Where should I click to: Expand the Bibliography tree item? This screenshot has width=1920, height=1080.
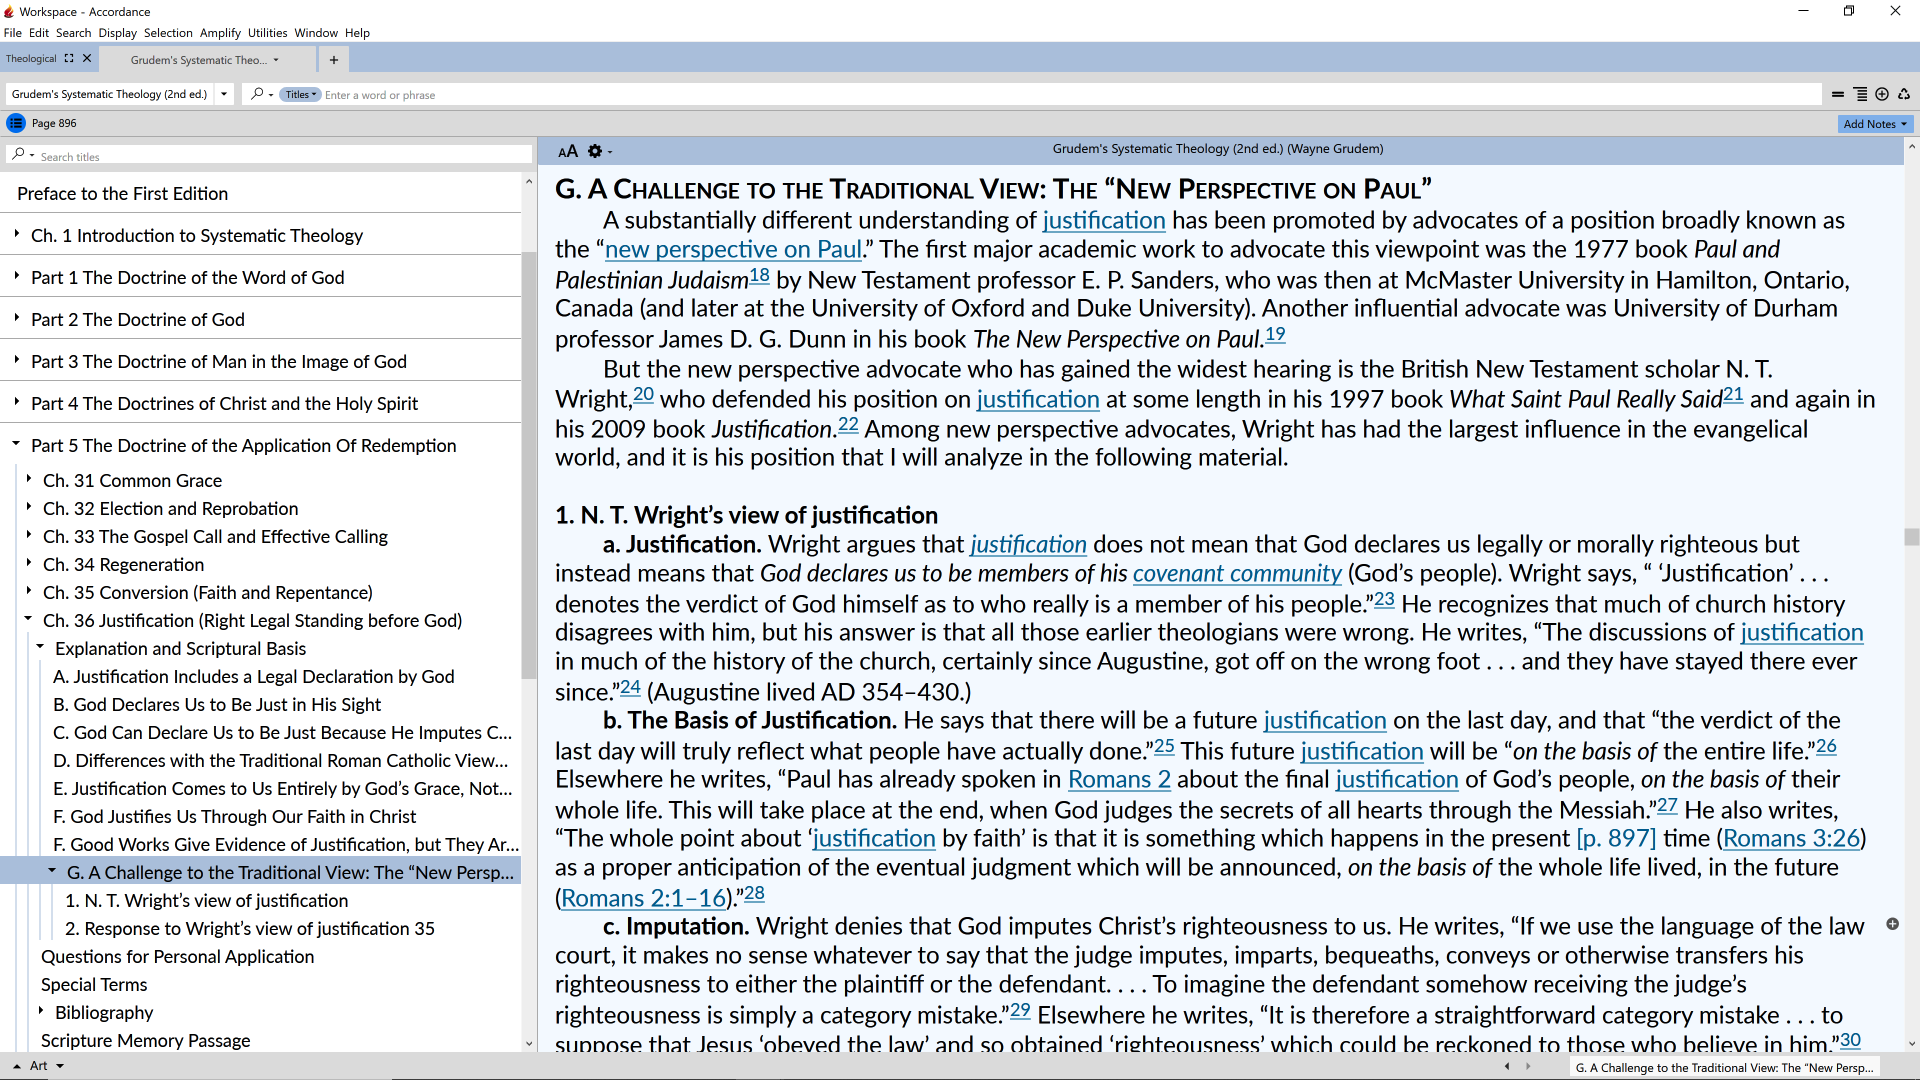tap(41, 1011)
